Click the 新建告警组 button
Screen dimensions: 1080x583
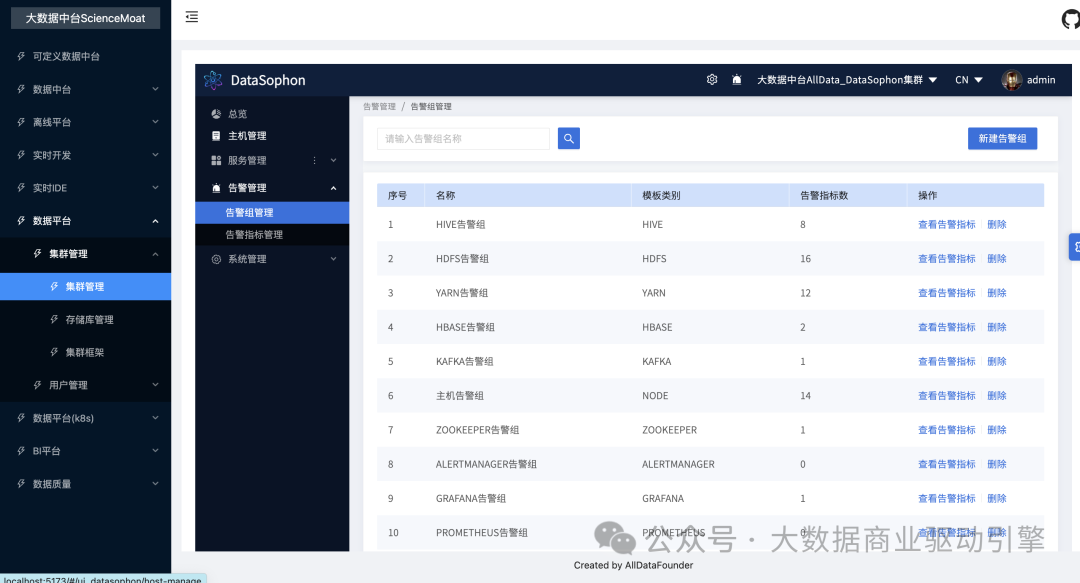tap(1002, 139)
